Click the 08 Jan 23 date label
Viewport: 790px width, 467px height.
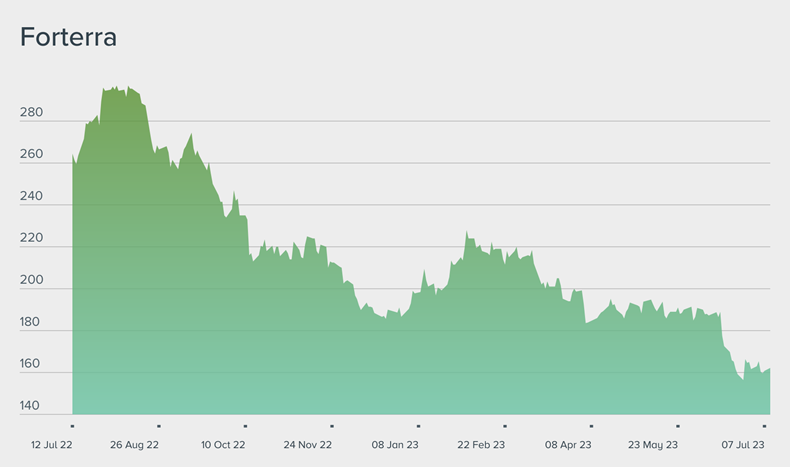coord(395,444)
